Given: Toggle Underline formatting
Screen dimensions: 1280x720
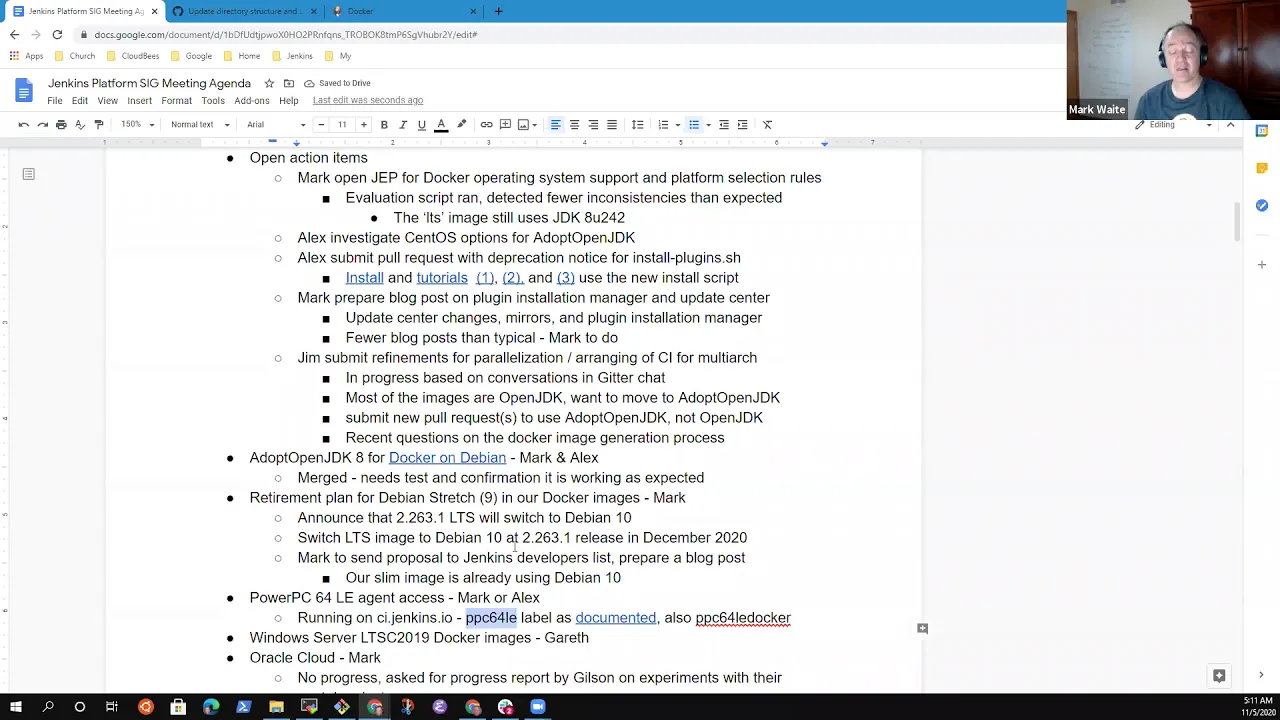Looking at the screenshot, I should [422, 125].
